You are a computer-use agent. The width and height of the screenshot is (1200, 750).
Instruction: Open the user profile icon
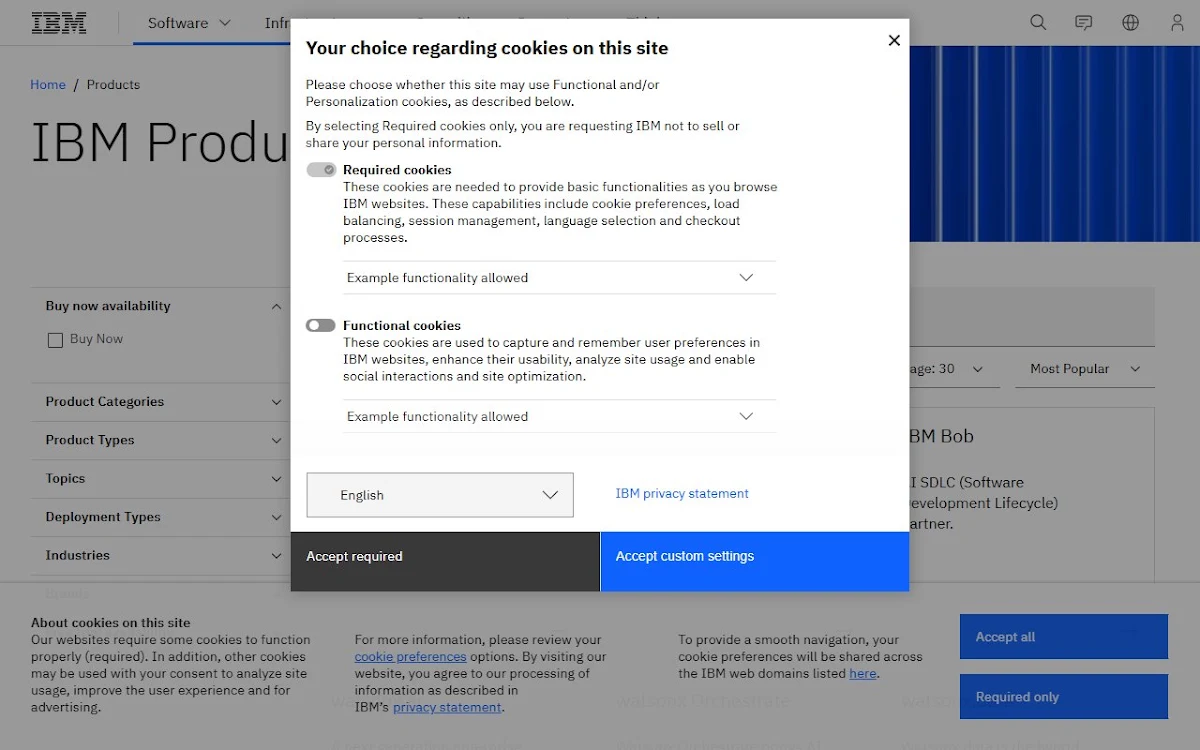click(1177, 22)
